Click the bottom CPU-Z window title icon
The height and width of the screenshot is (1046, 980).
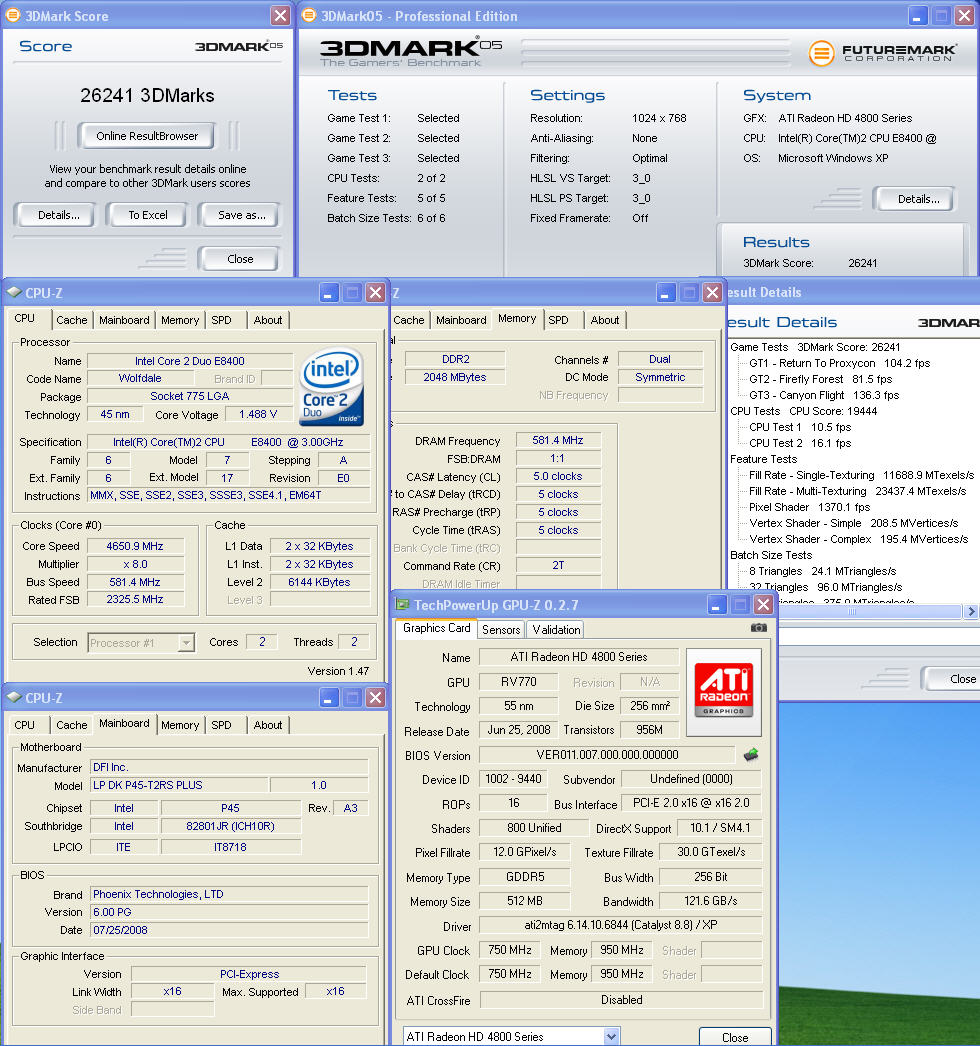click(14, 697)
